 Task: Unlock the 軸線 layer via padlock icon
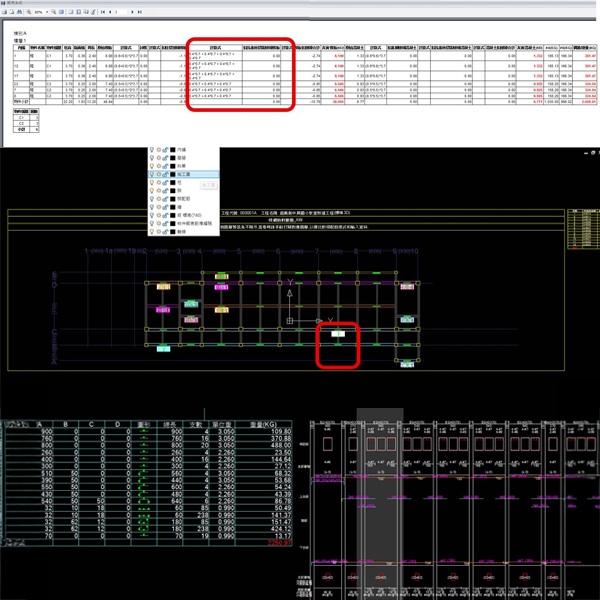click(x=165, y=232)
